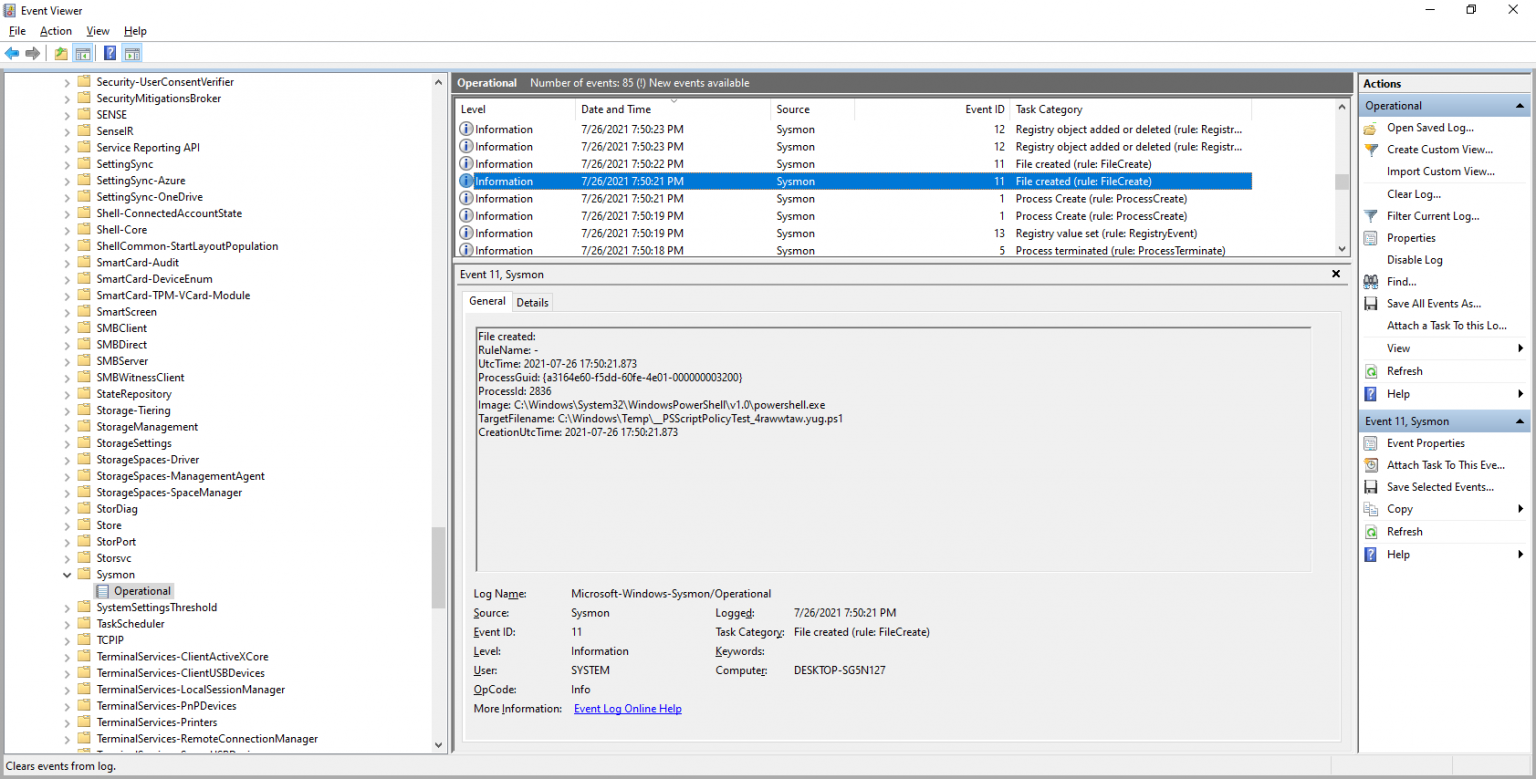Open Filter Current Log dialog
The width and height of the screenshot is (1536, 779).
(1432, 216)
